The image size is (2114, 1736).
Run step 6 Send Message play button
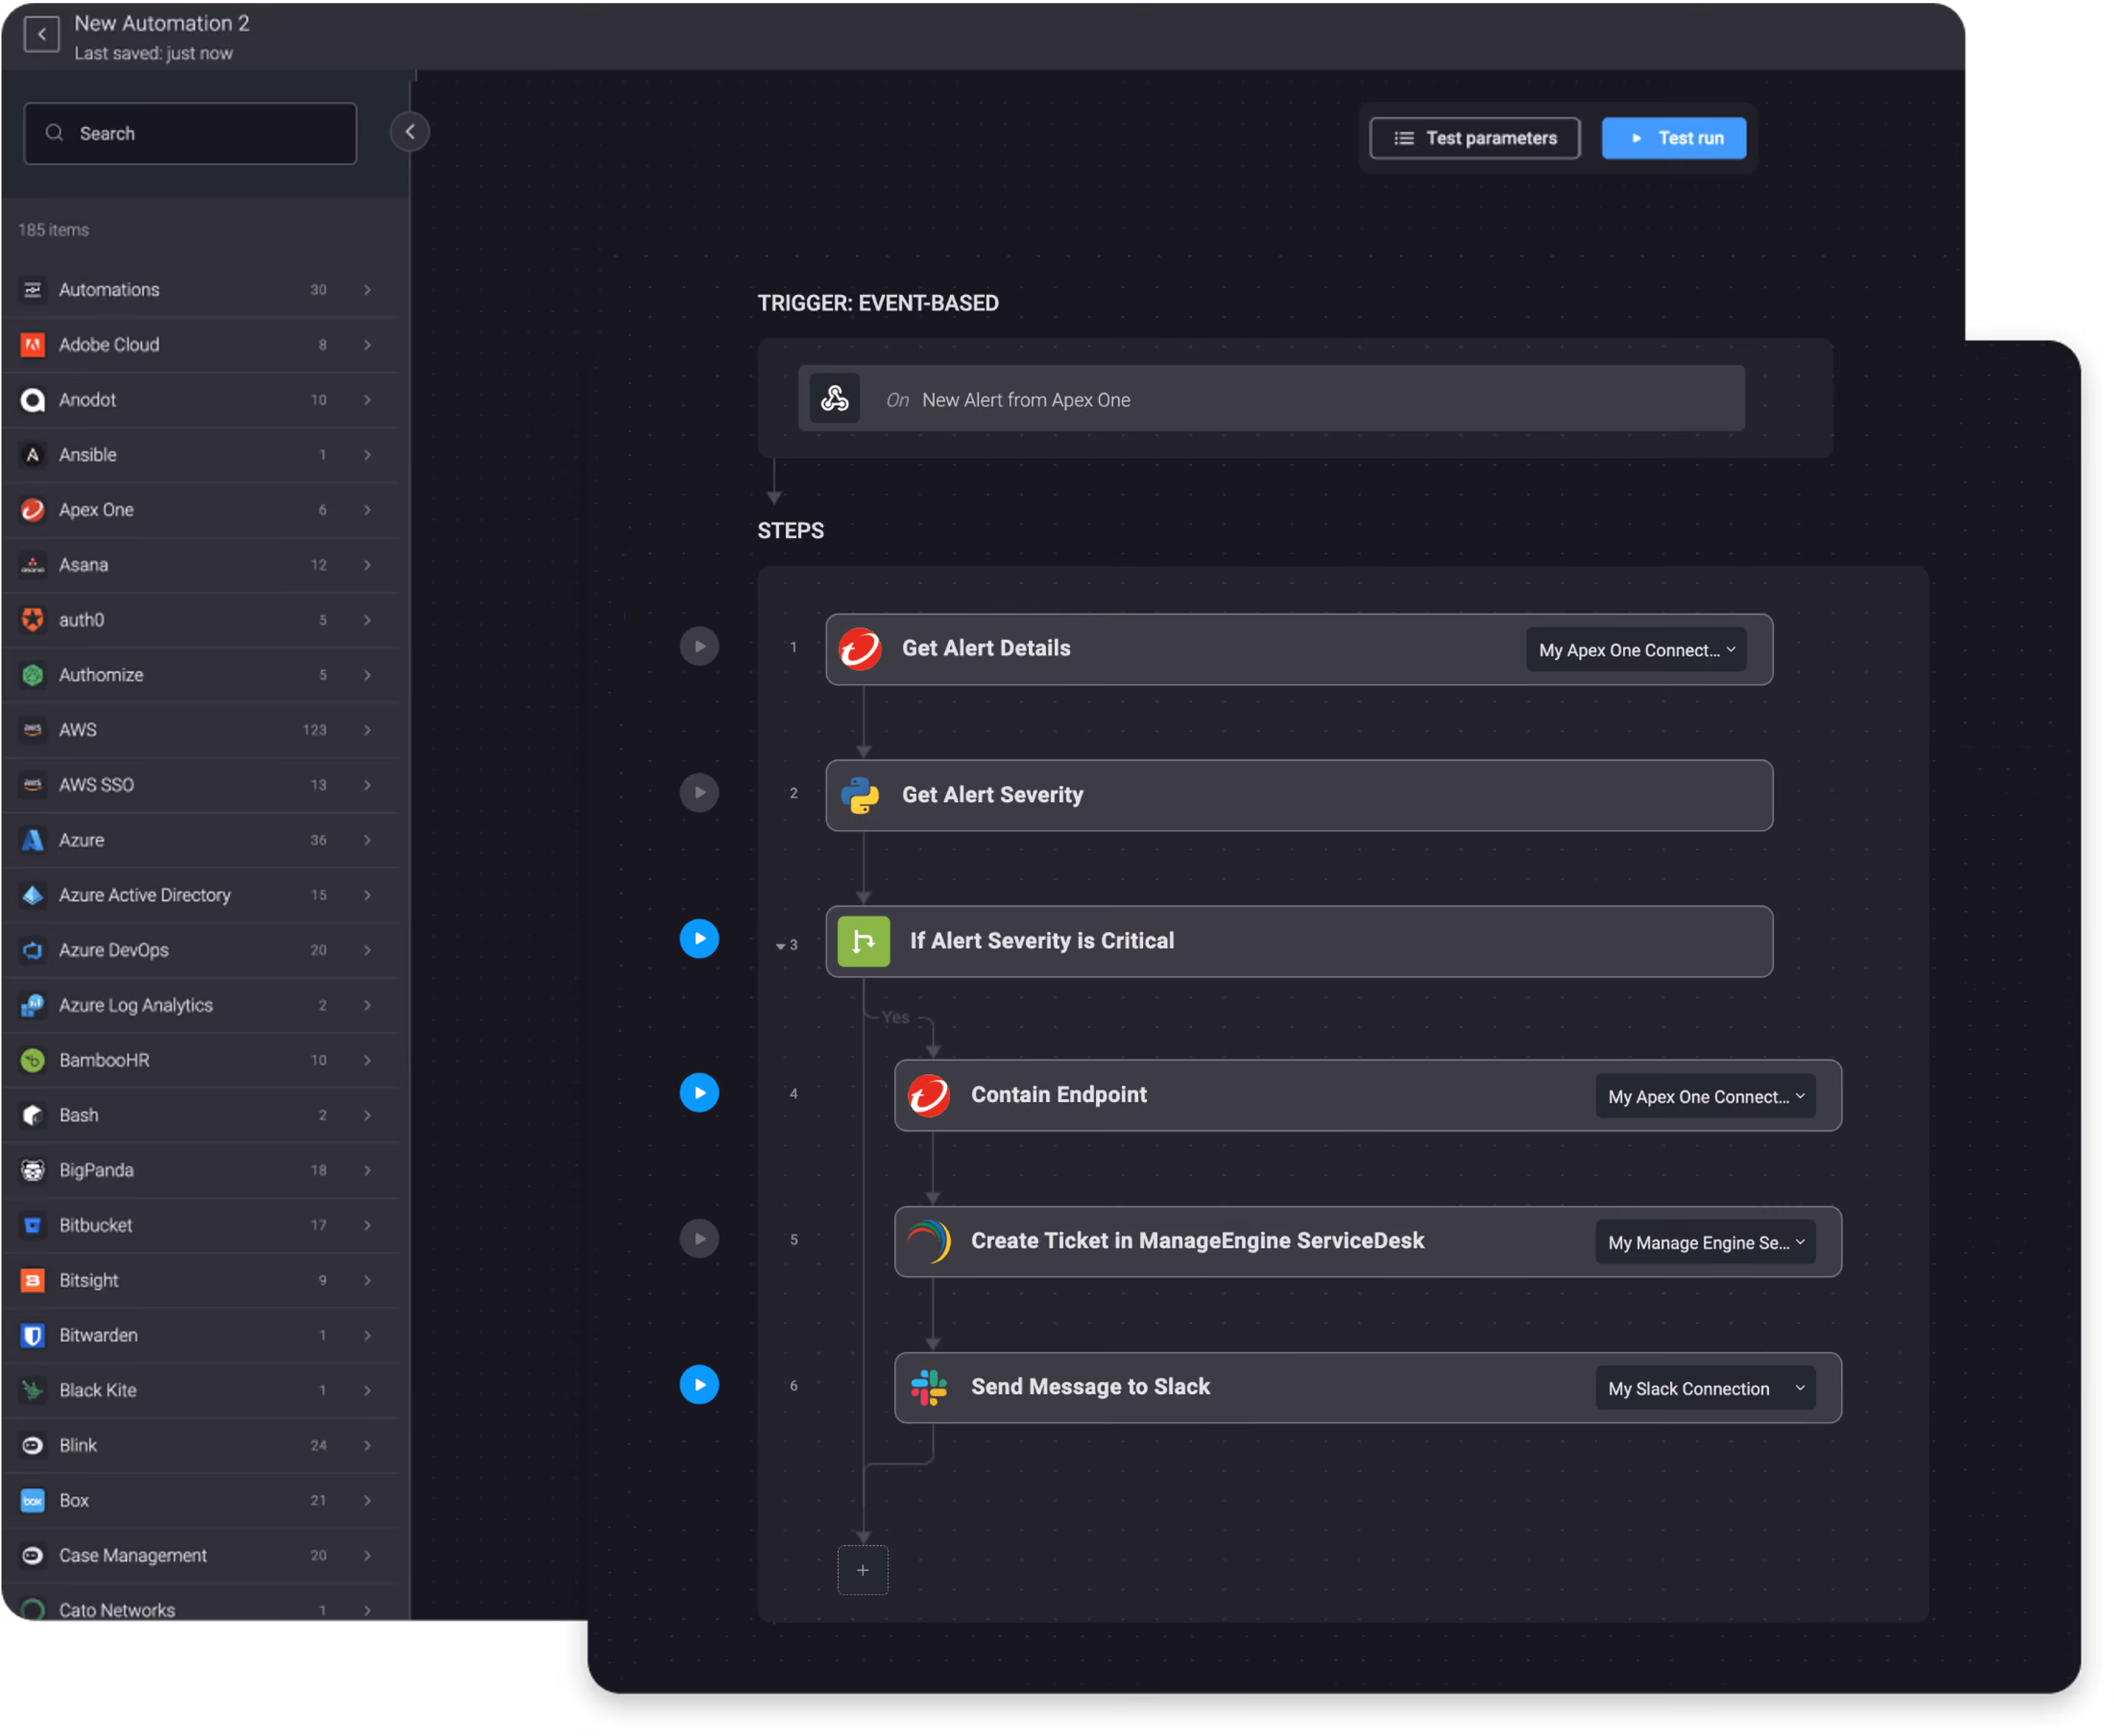700,1385
